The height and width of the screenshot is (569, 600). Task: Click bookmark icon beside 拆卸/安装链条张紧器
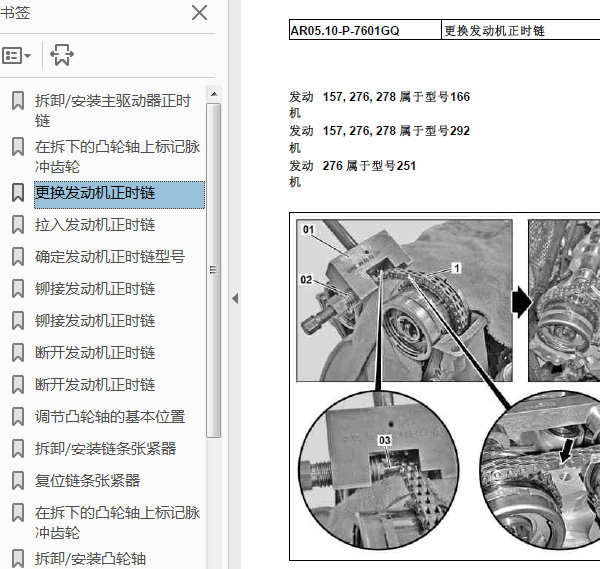tap(18, 449)
